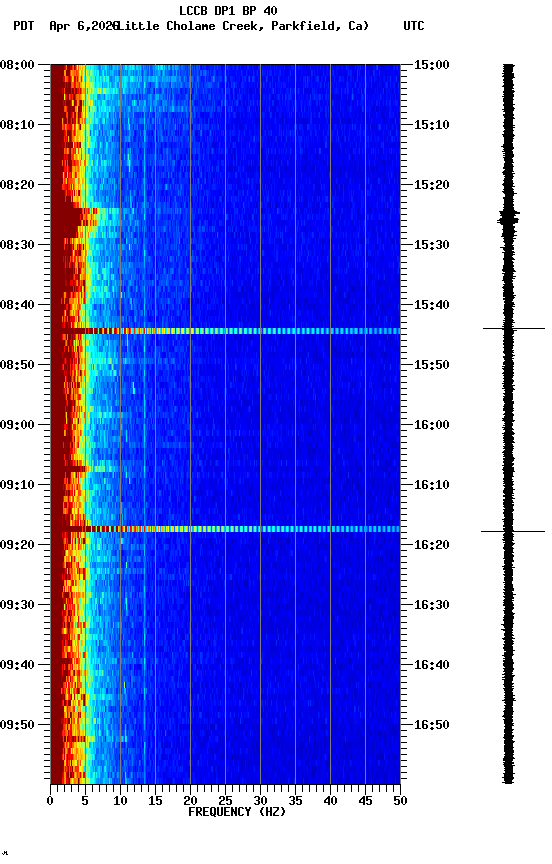Screen dimensions: 552x864
Task: Click the 15:40 UTC time label
Action: [432, 305]
